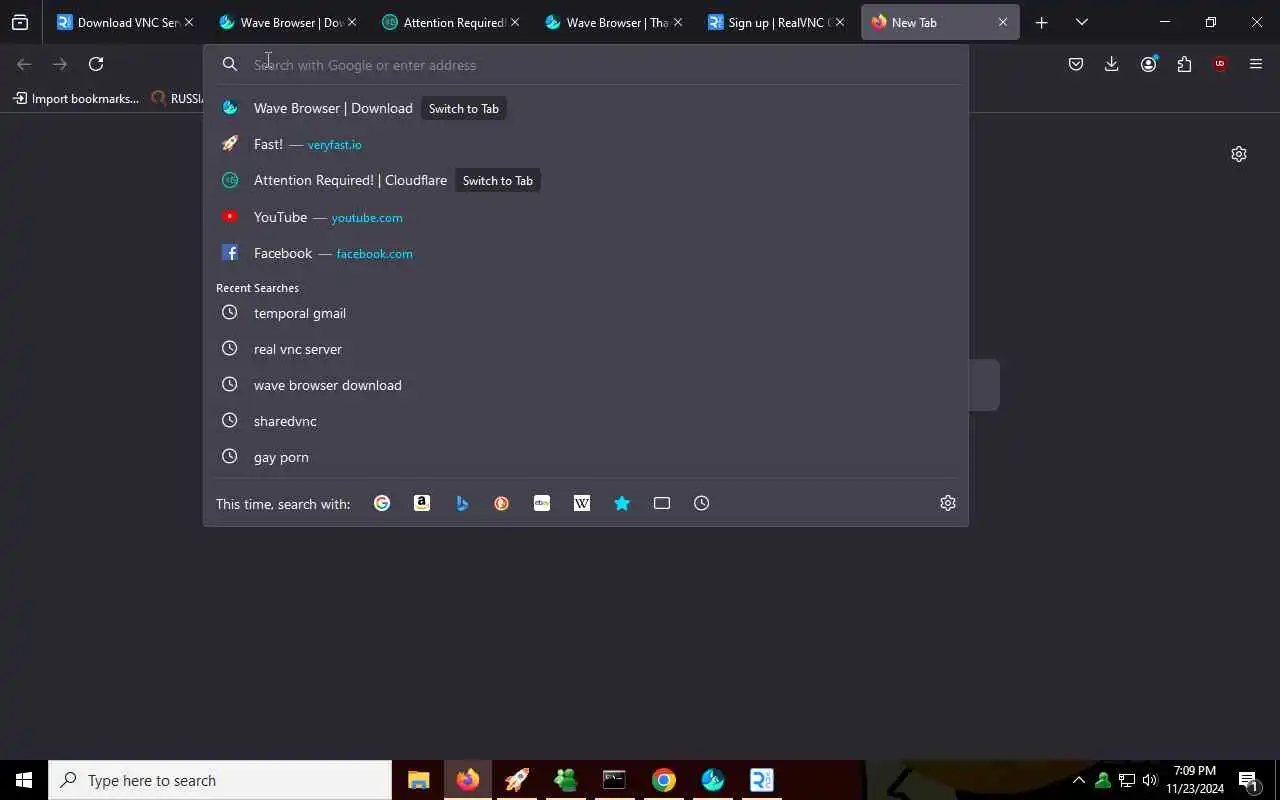This screenshot has height=800, width=1280.
Task: Select the New Tab tab
Action: click(940, 22)
